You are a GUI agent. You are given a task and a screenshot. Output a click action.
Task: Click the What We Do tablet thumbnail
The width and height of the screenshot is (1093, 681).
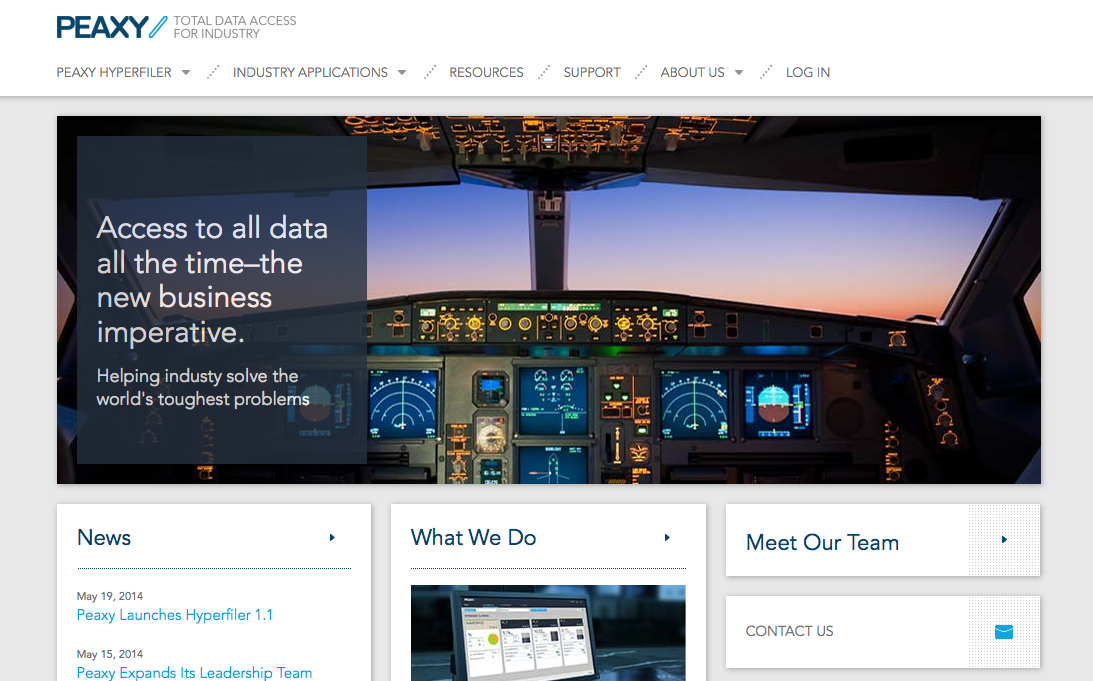(548, 633)
